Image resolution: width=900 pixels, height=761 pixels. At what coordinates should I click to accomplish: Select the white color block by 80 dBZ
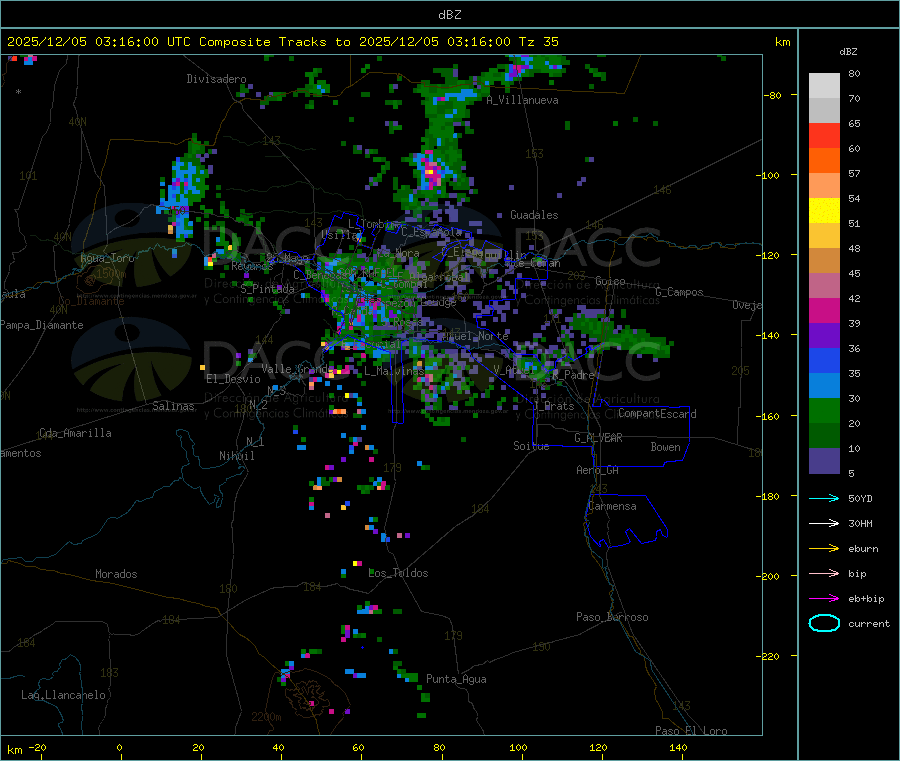[x=824, y=86]
